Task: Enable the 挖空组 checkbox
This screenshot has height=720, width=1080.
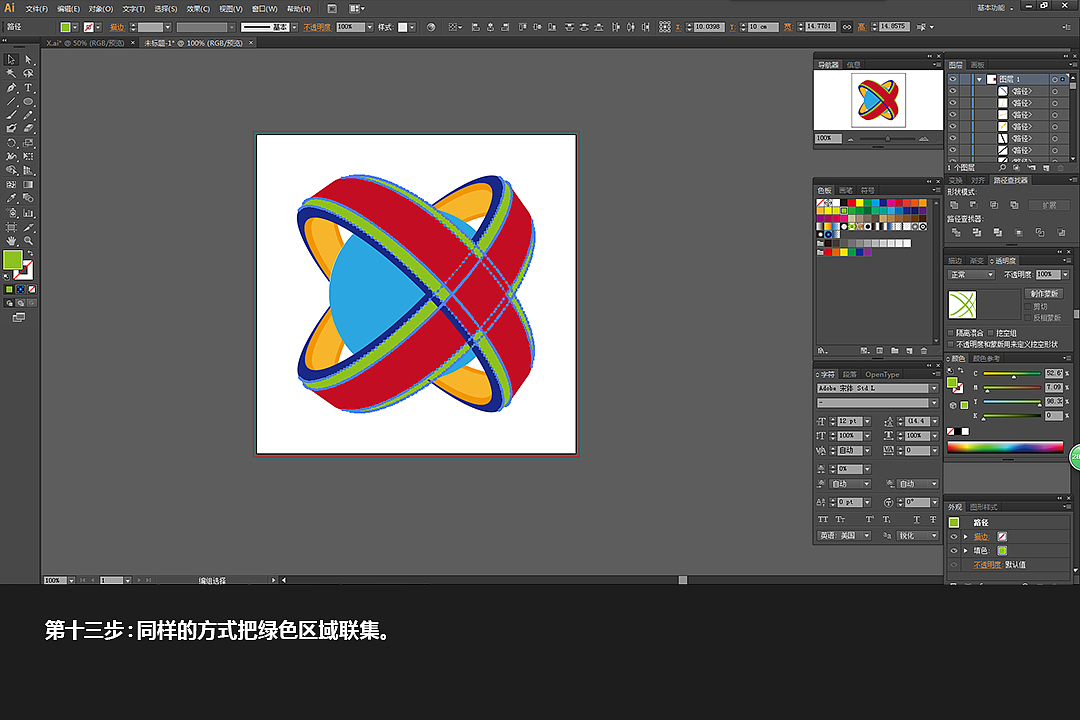Action: 990,333
